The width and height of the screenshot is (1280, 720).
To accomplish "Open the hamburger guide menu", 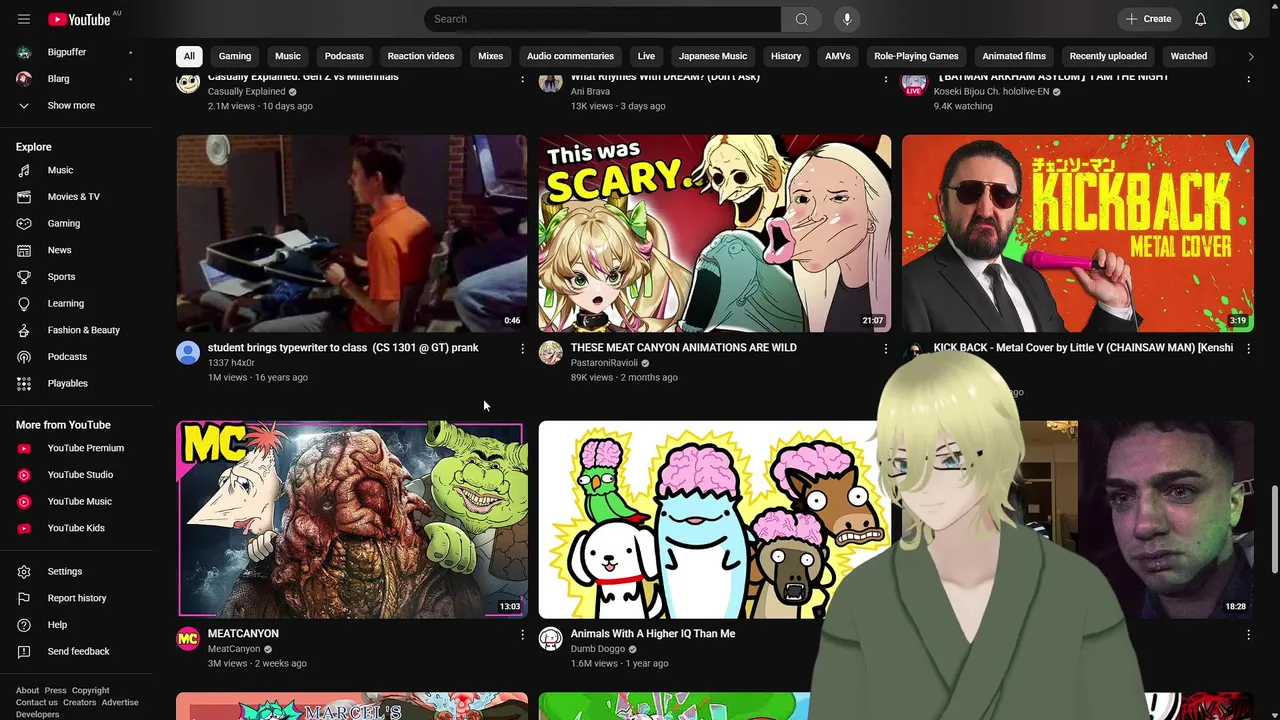I will (24, 19).
